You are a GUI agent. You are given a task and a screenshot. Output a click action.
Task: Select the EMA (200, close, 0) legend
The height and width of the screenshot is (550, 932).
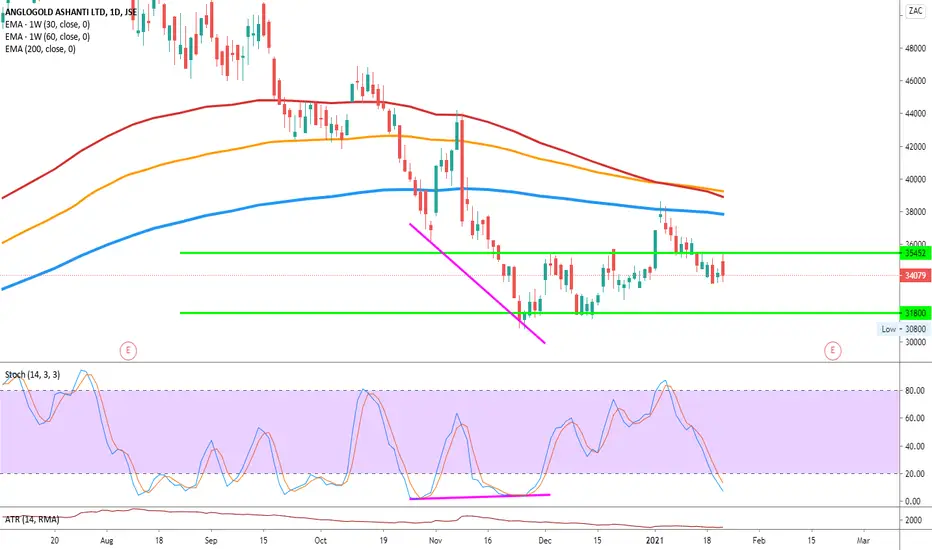pos(40,49)
